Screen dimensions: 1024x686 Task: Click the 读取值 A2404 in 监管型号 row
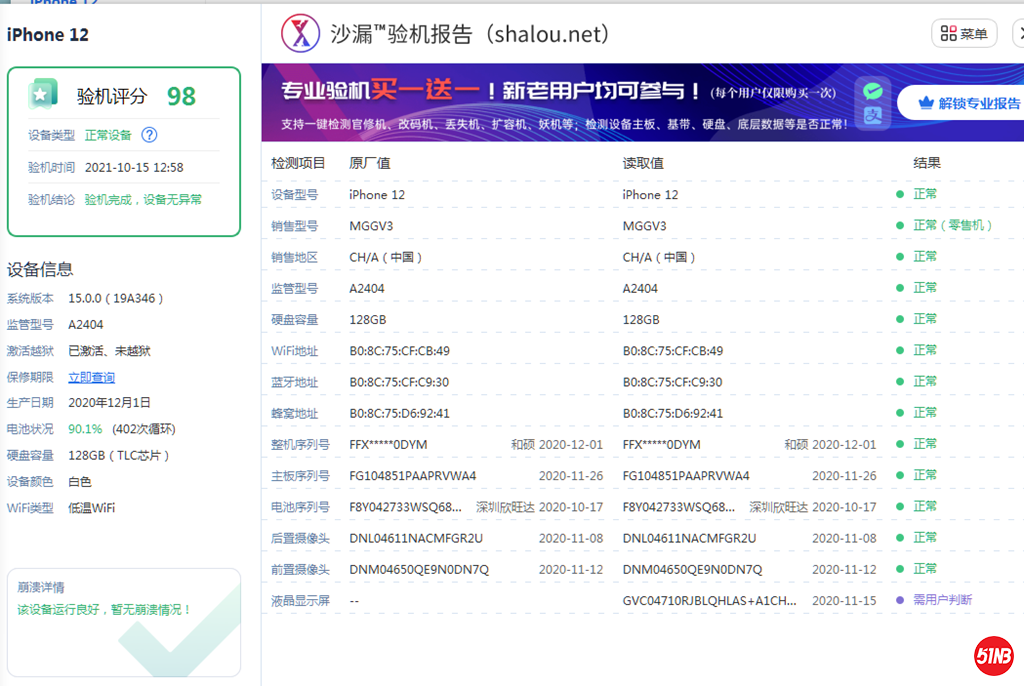click(x=640, y=289)
